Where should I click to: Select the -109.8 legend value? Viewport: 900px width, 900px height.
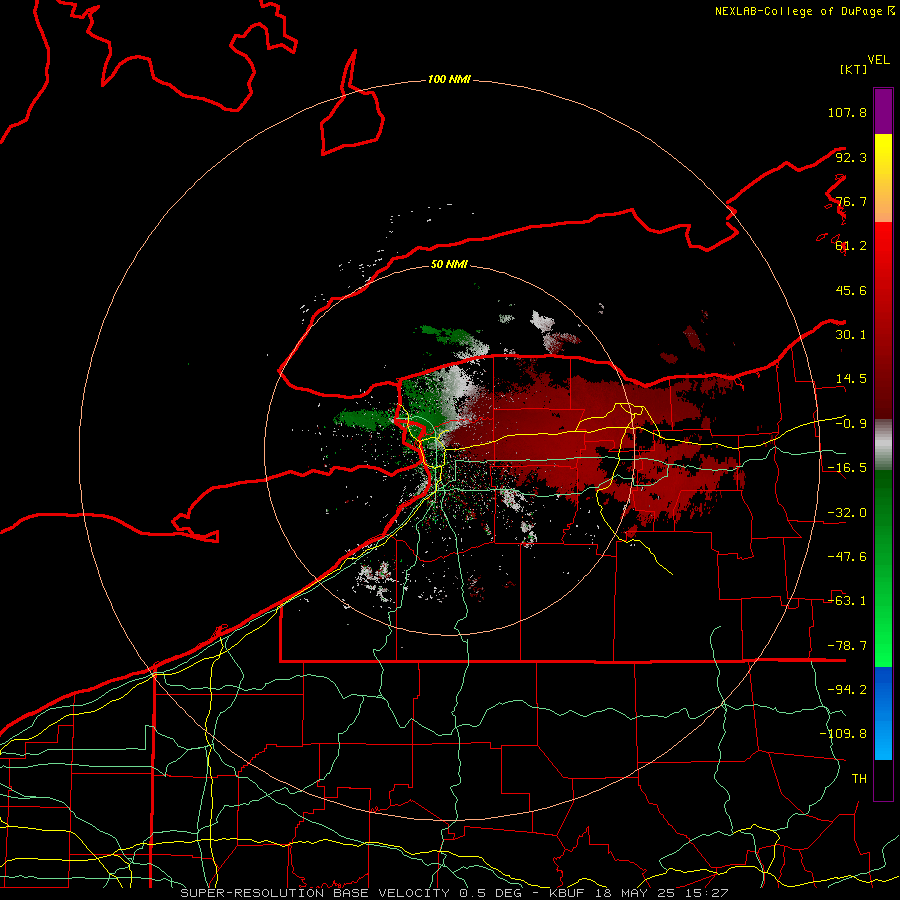[843, 734]
